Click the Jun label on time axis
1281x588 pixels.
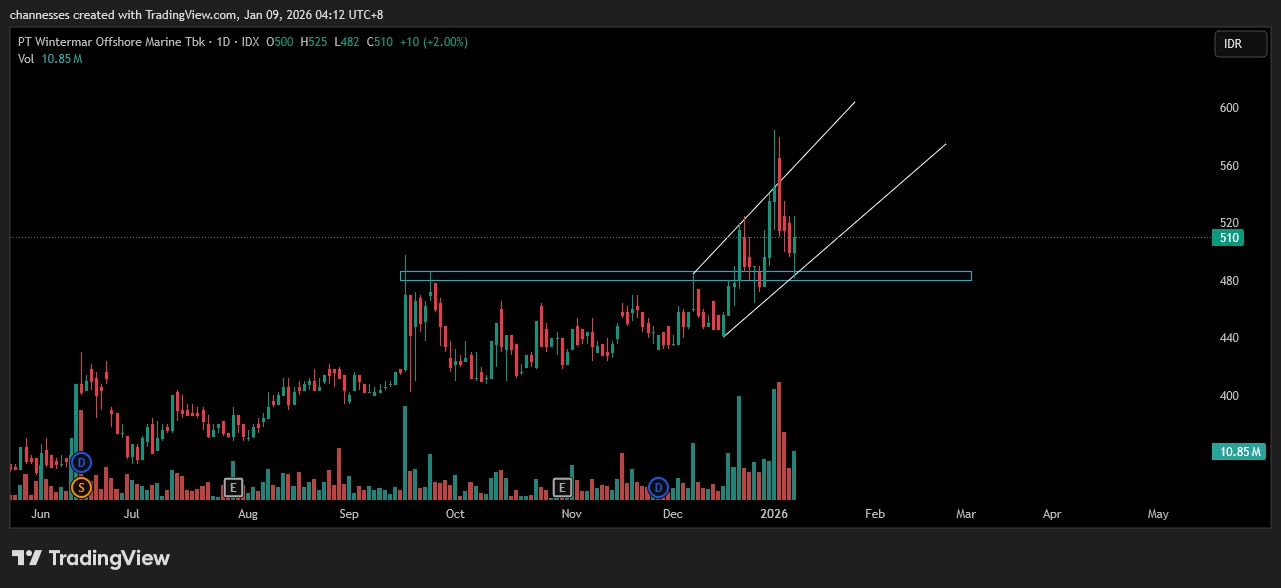tap(41, 514)
